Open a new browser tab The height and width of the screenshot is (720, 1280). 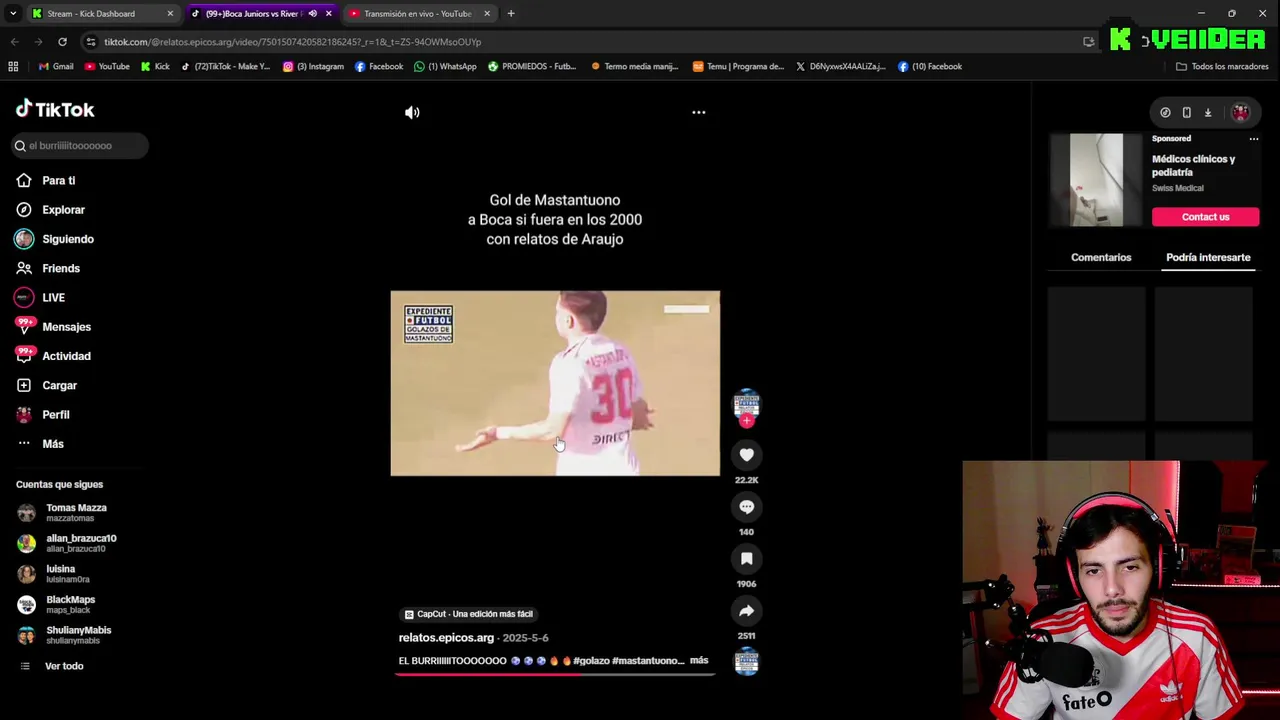pyautogui.click(x=511, y=14)
